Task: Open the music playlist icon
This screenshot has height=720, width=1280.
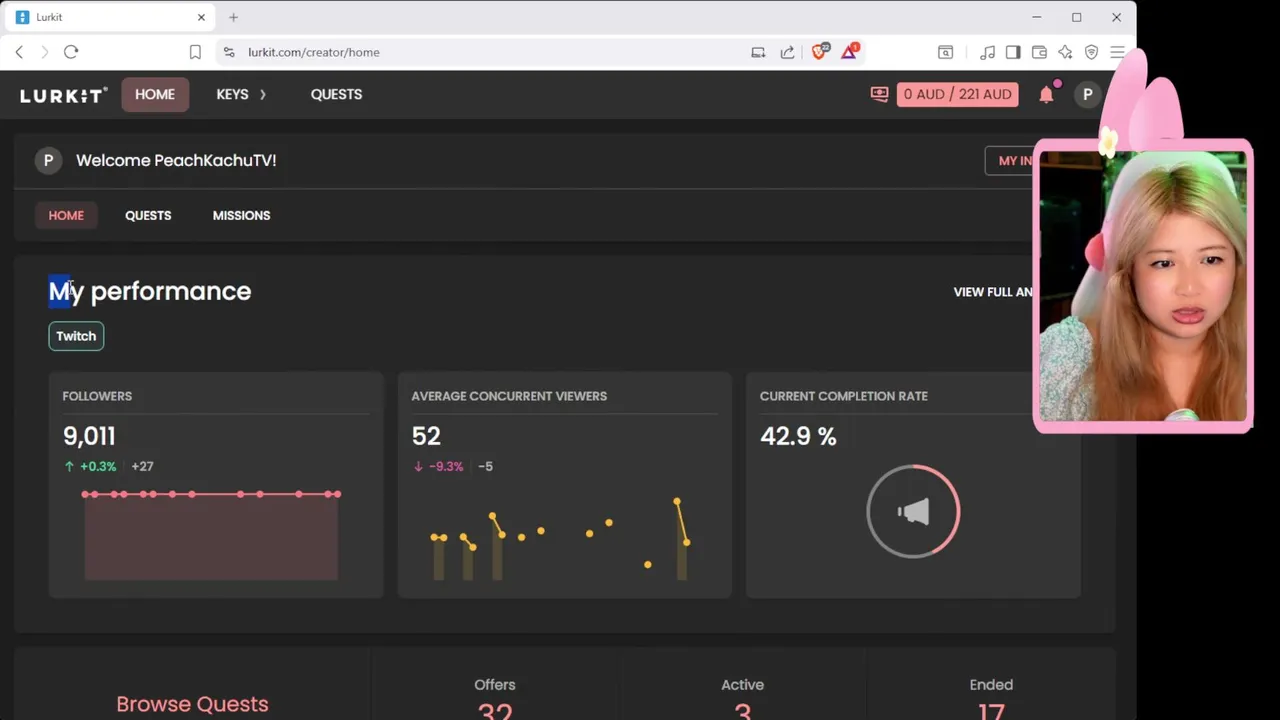Action: [x=987, y=52]
